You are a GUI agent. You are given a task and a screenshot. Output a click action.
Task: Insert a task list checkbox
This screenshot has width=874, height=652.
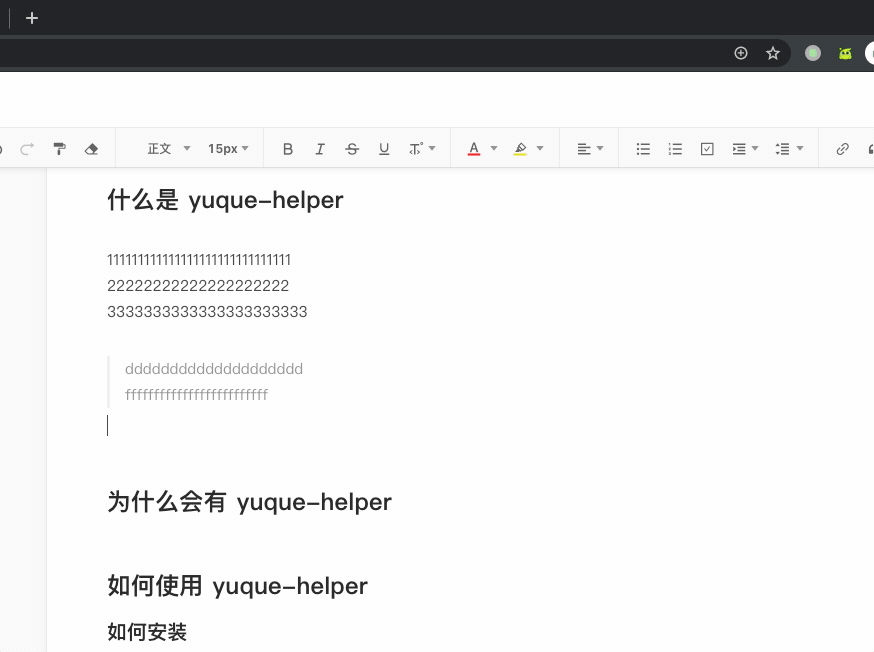(707, 148)
